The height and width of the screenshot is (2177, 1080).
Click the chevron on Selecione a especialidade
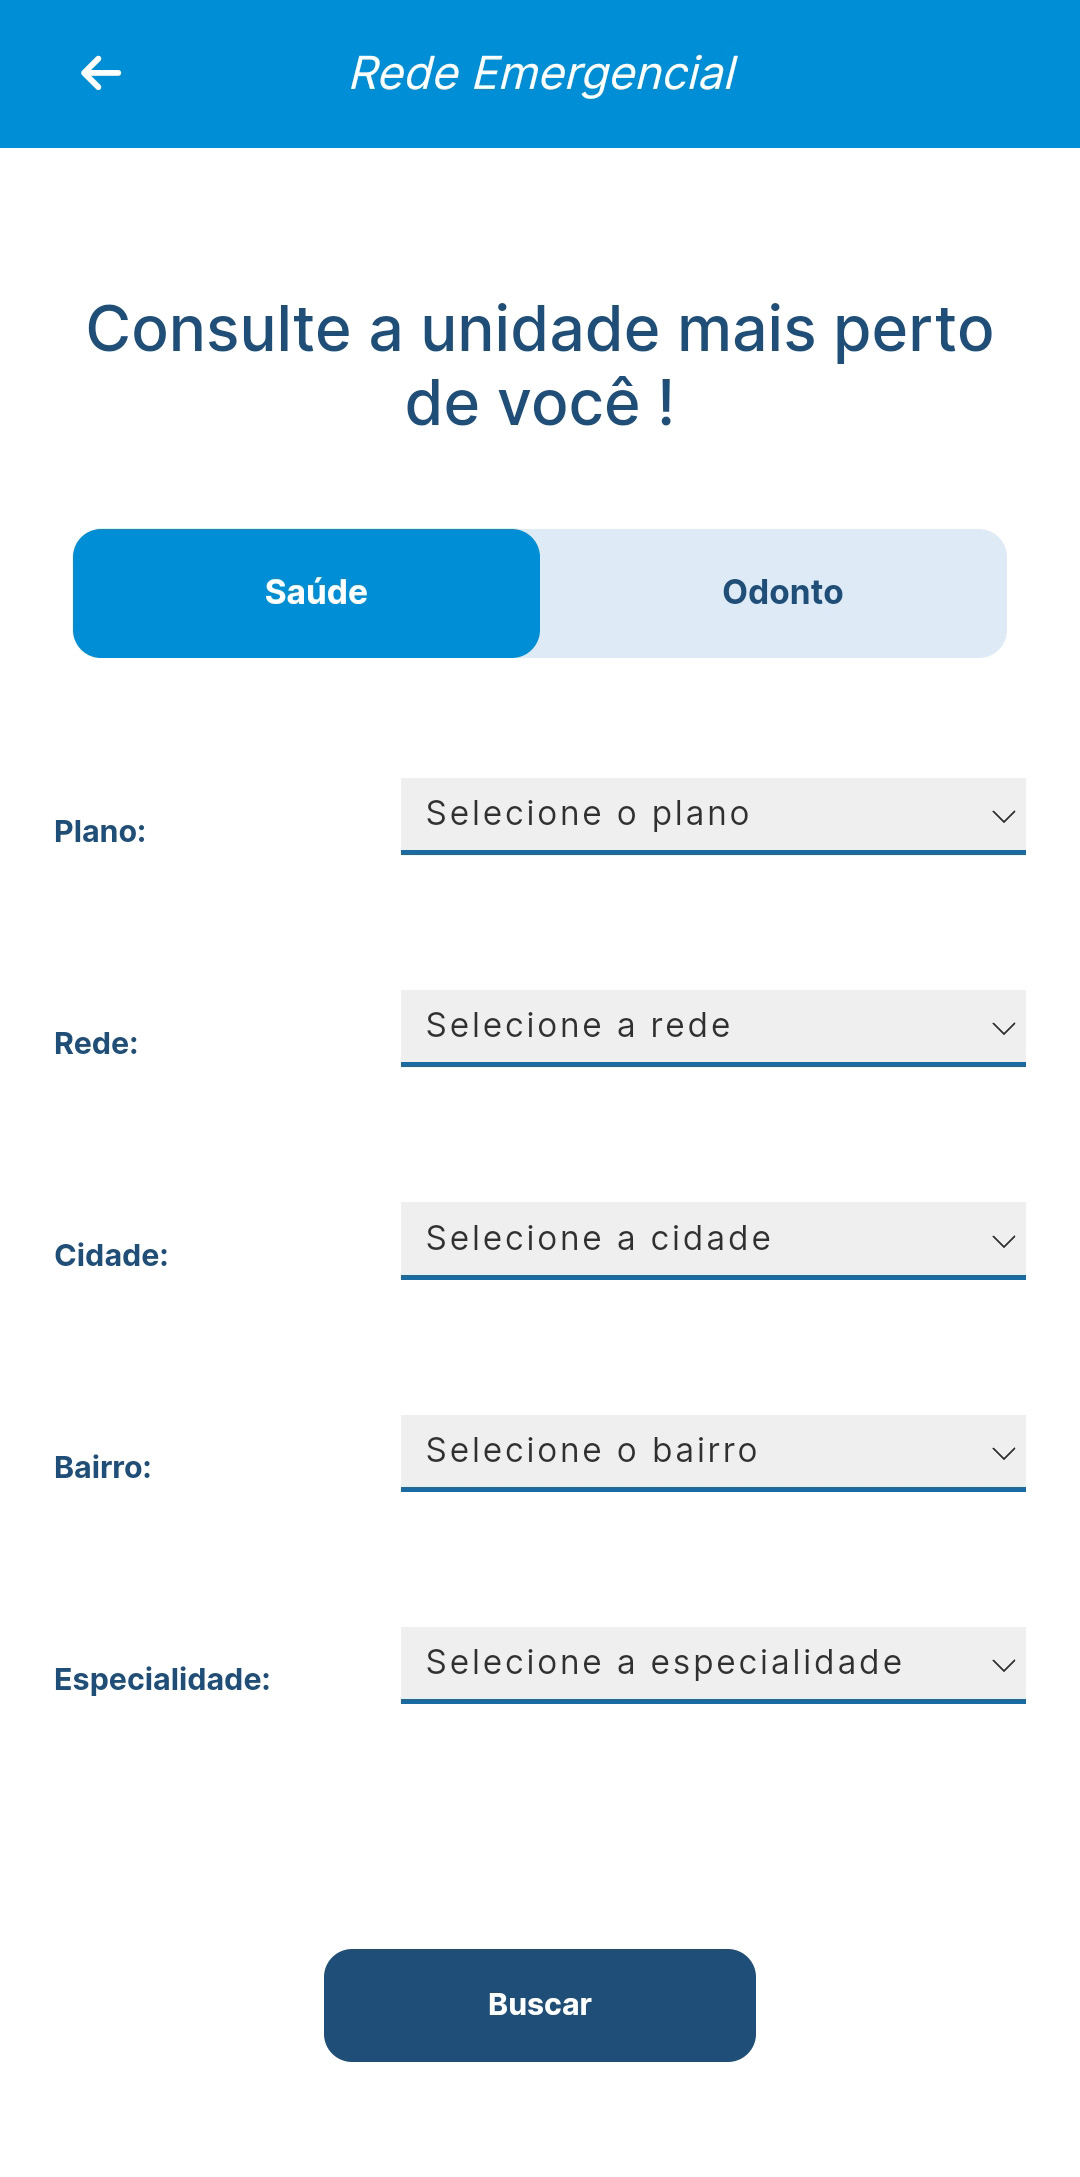click(1003, 1665)
